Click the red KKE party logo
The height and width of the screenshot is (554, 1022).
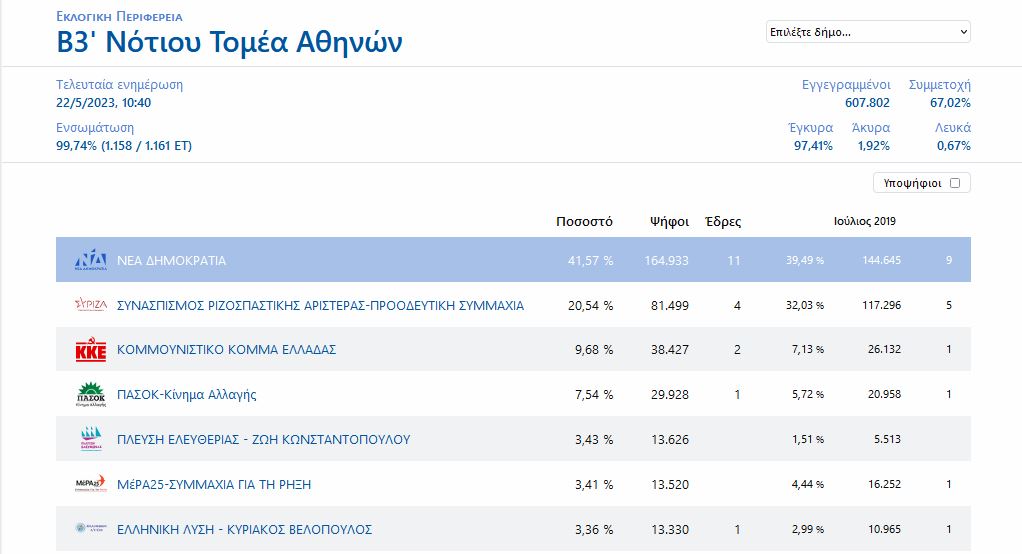point(90,350)
